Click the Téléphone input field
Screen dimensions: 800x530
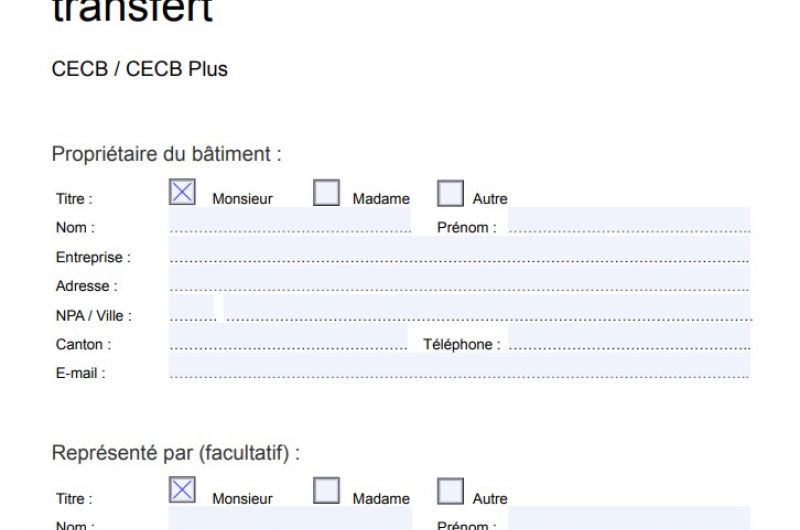(629, 338)
